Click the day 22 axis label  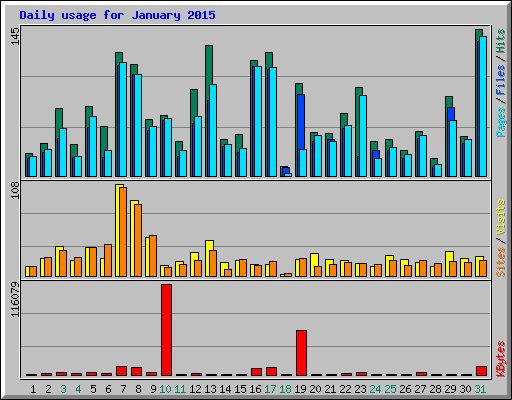345,389
